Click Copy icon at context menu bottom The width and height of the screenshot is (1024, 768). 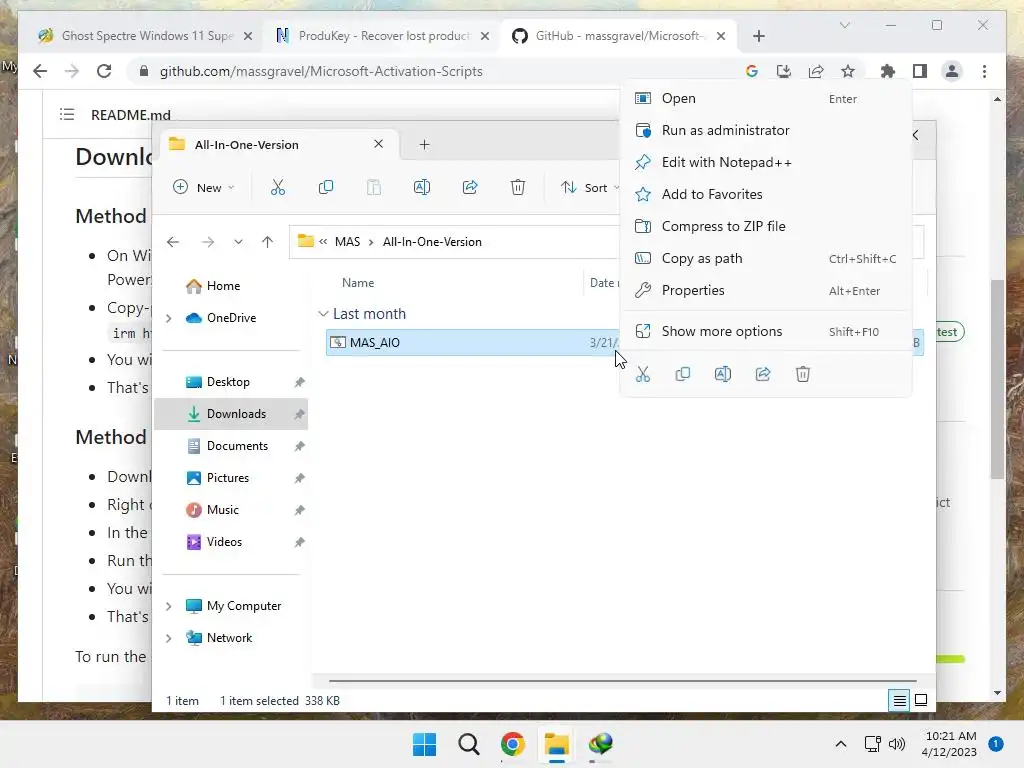(x=683, y=374)
